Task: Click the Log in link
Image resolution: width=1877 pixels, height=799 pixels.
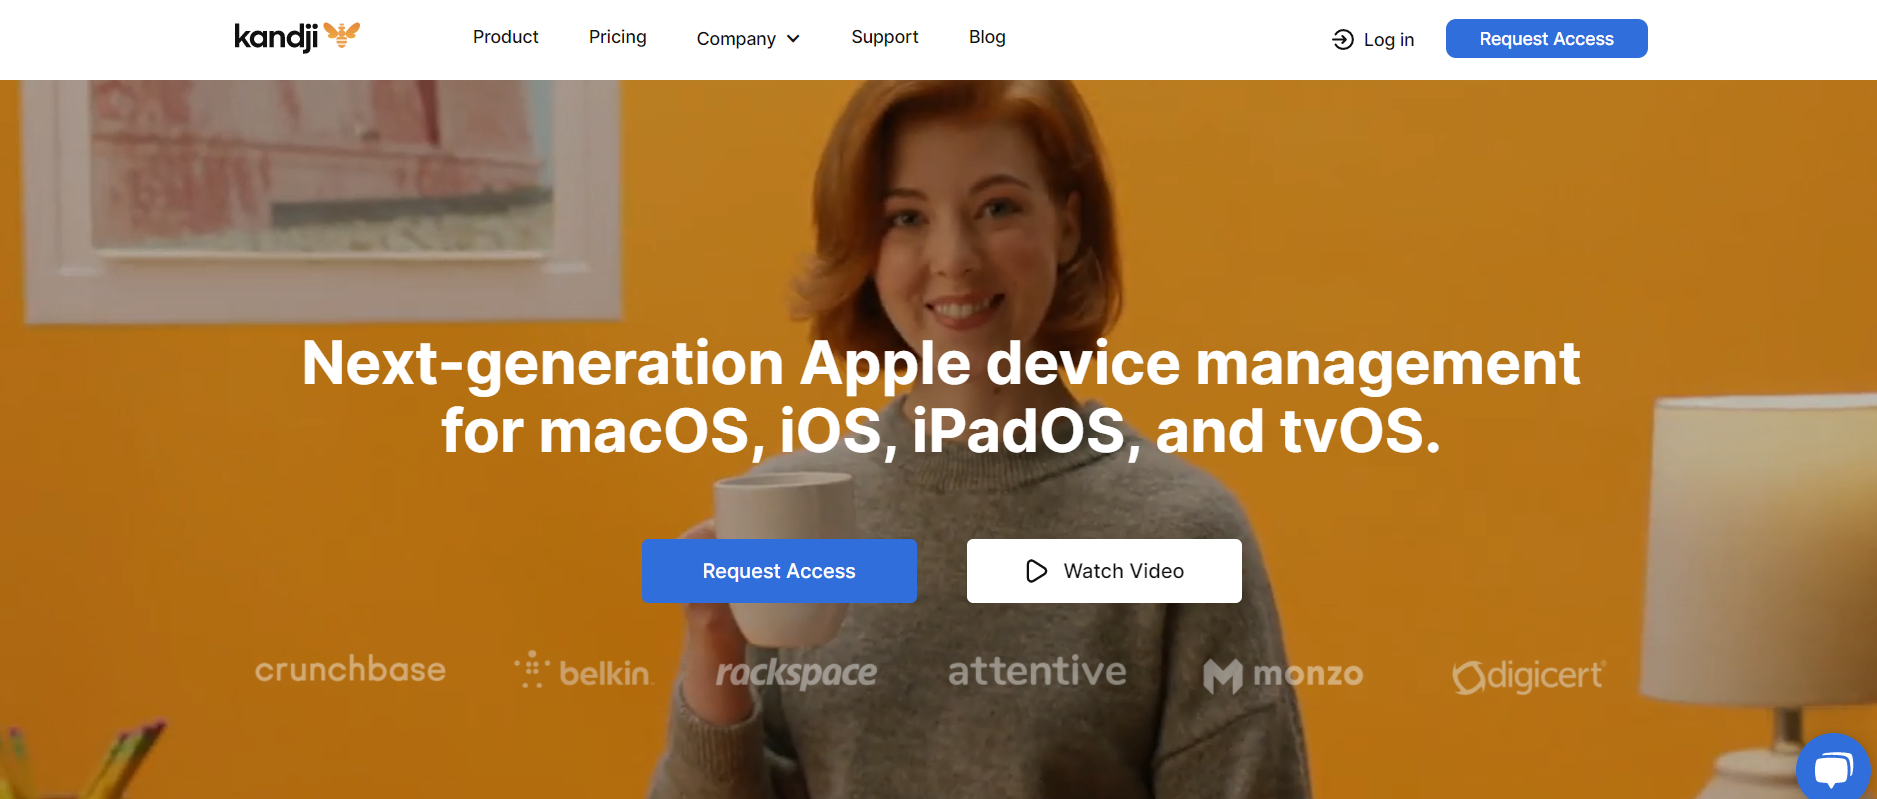Action: click(1388, 39)
